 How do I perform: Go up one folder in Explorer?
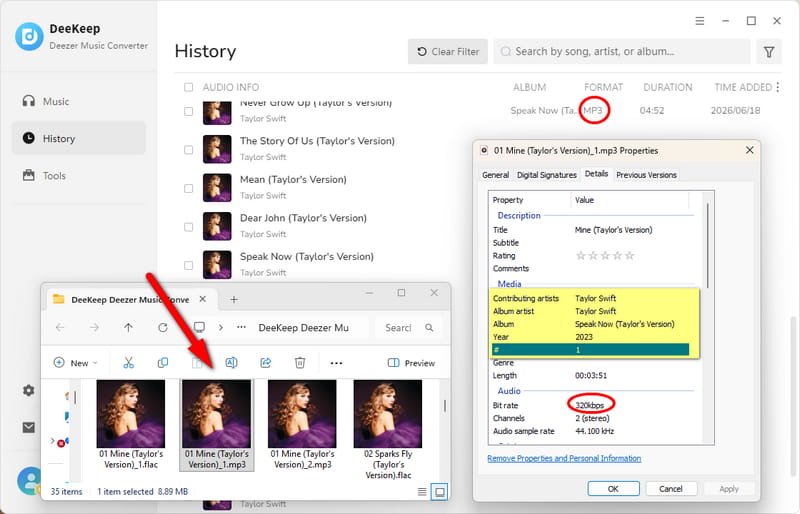coord(128,328)
